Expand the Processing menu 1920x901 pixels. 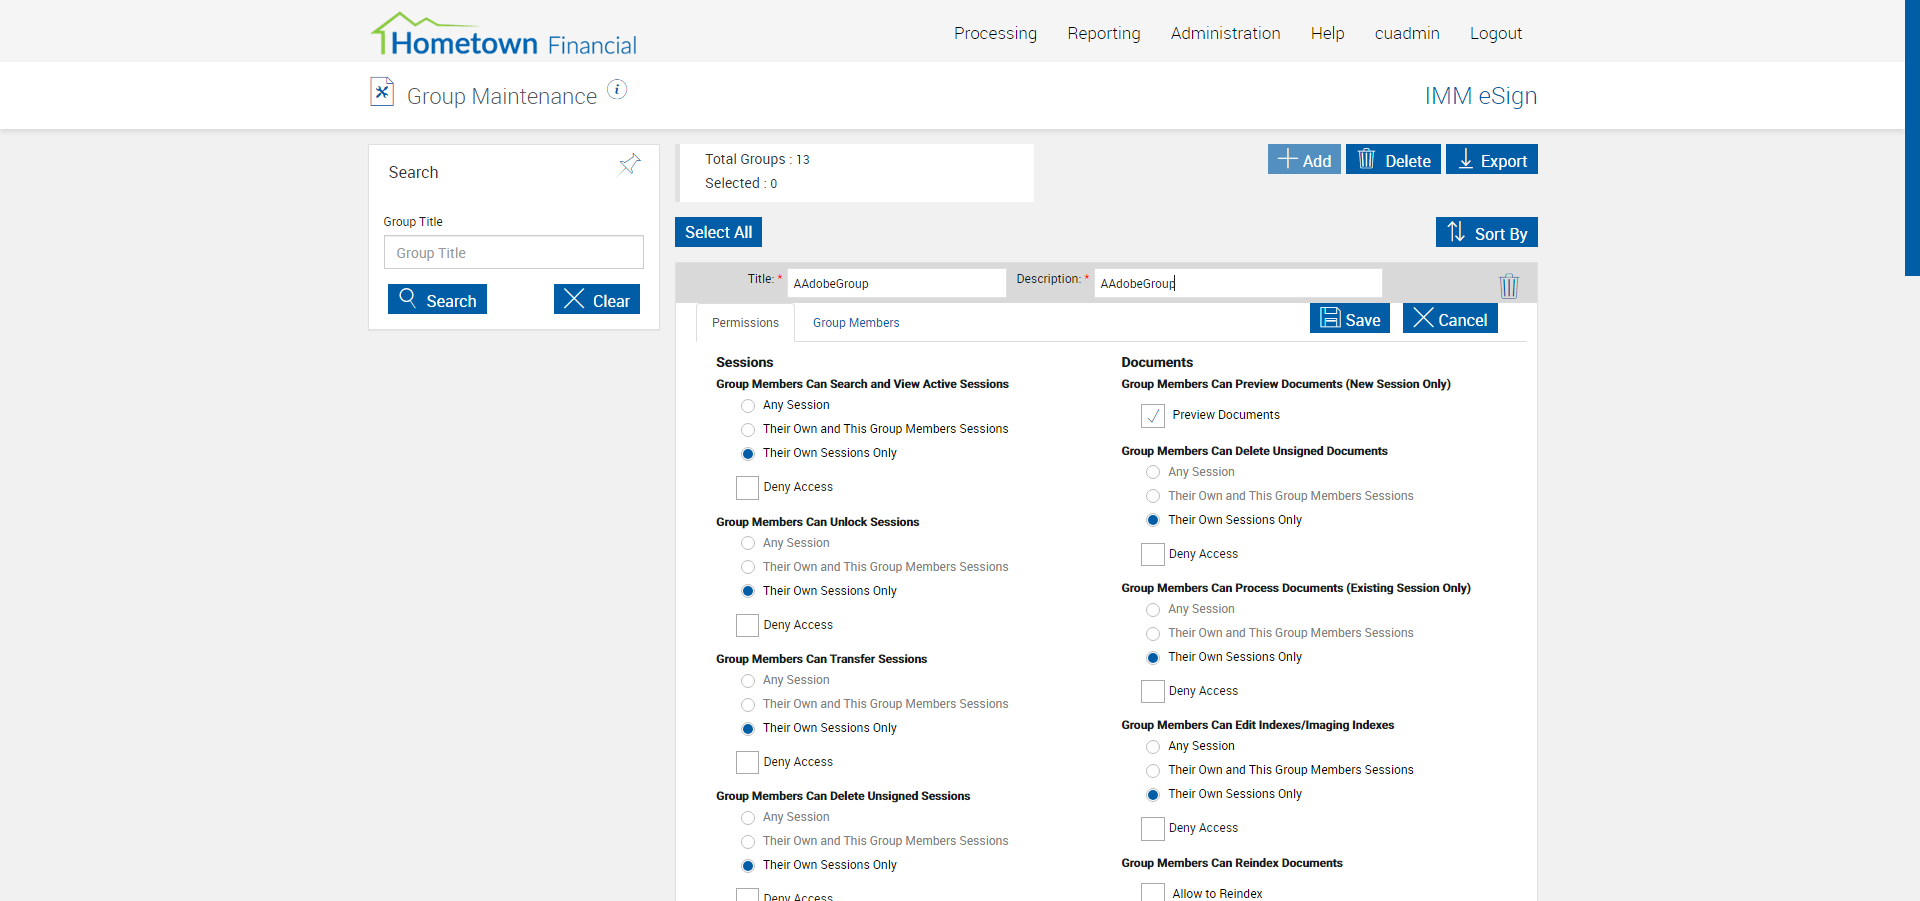(x=995, y=33)
